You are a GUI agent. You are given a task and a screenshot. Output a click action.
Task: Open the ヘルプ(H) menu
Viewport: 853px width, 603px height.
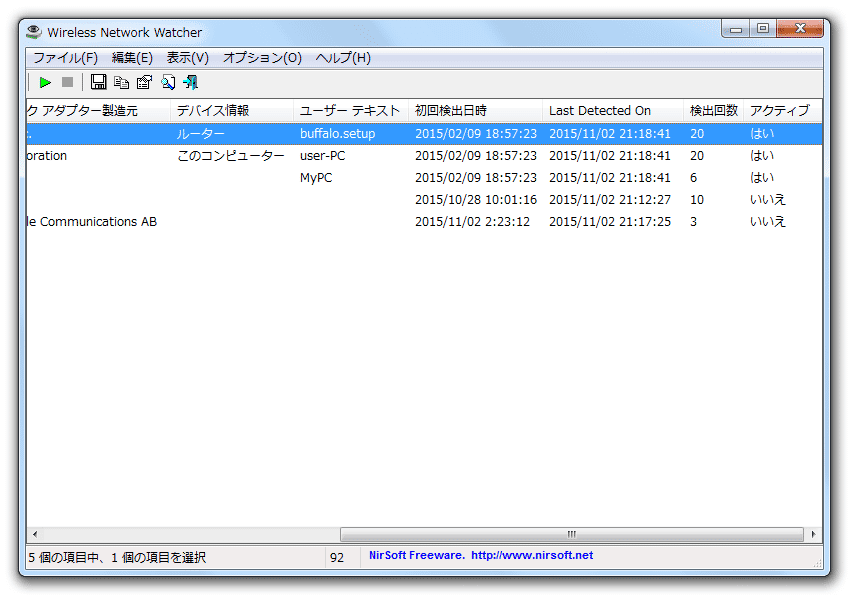point(343,58)
